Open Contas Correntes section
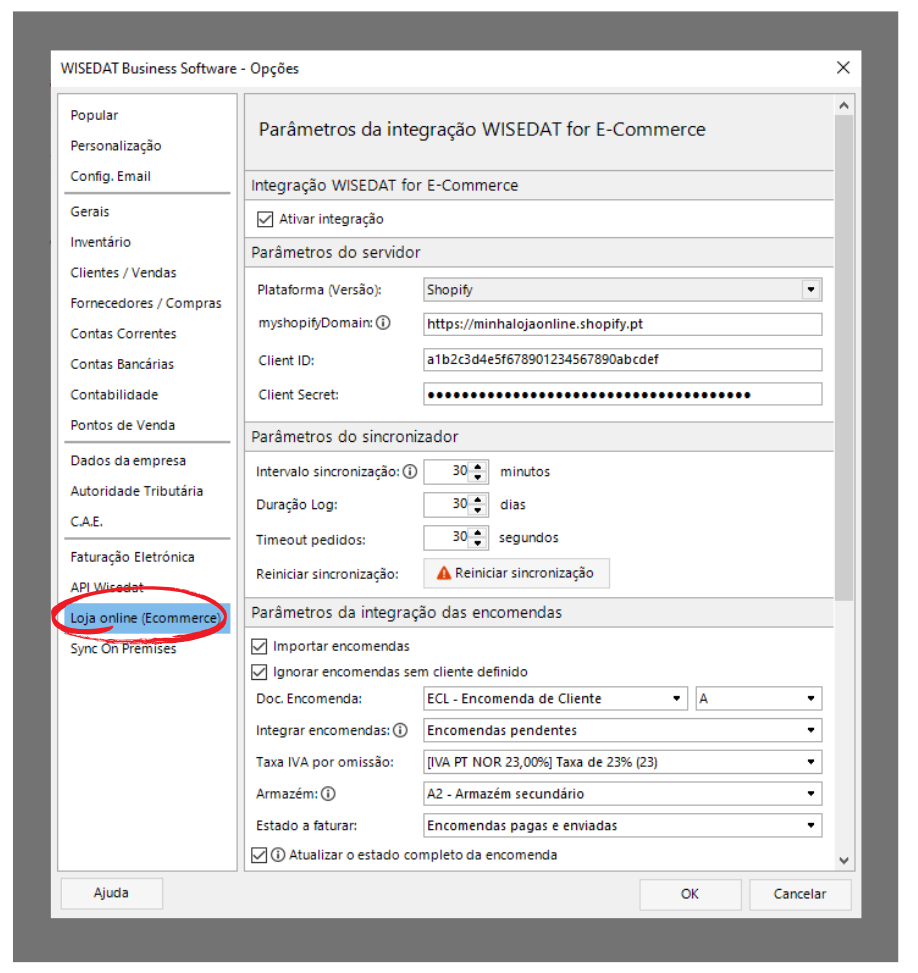 click(124, 334)
